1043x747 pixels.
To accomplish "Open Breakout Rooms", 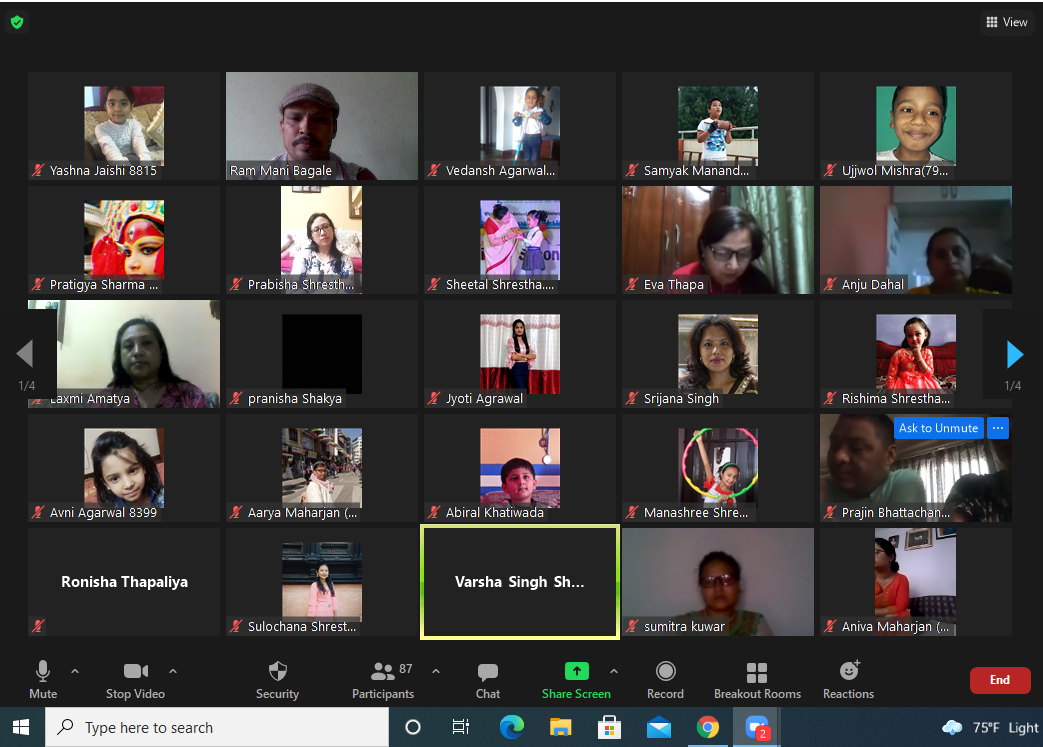I will [757, 680].
